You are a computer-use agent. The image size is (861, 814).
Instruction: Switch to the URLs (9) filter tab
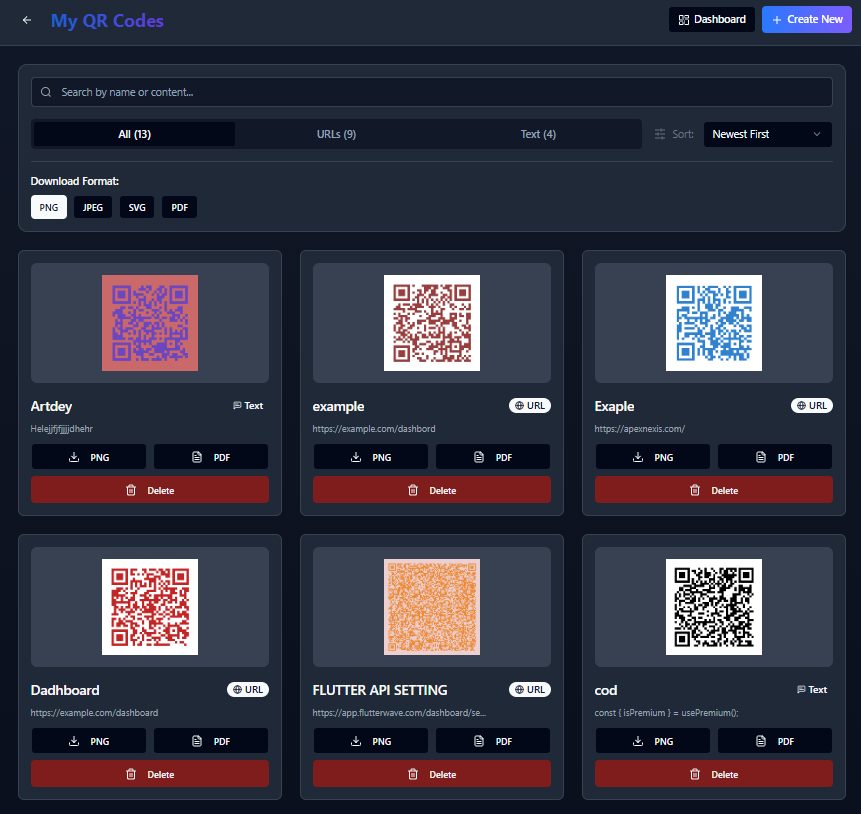pos(336,133)
